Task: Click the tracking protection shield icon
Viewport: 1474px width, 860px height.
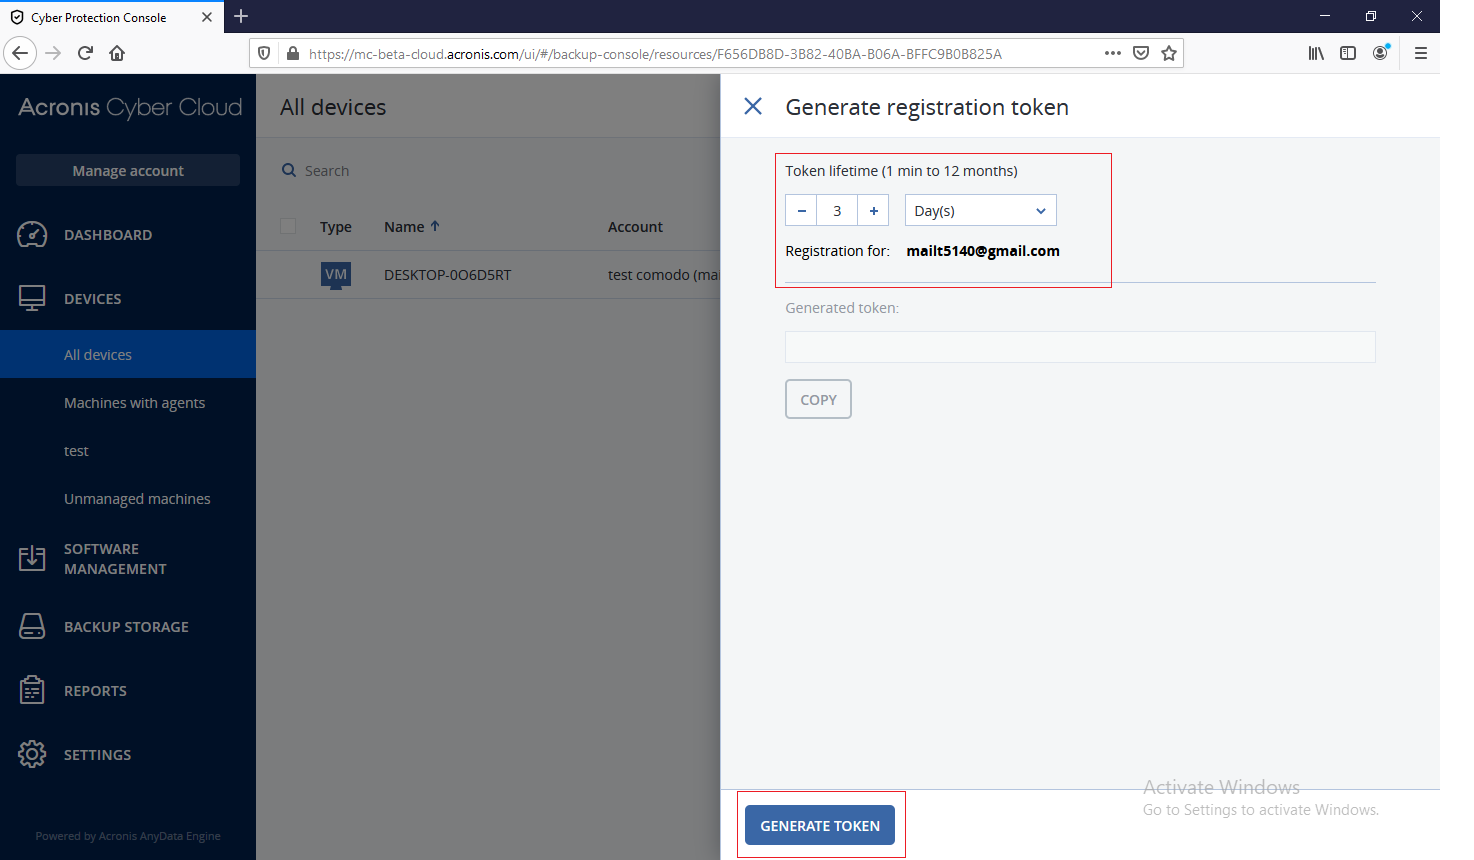Action: [264, 53]
